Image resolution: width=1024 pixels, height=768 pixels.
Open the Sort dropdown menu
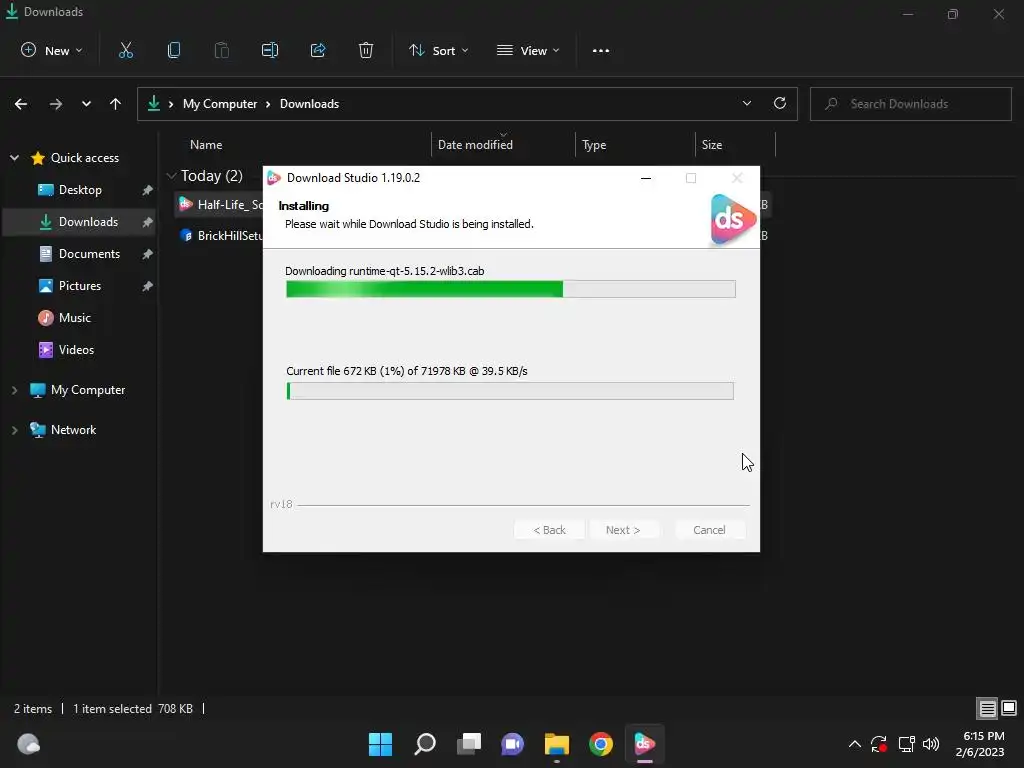click(438, 50)
